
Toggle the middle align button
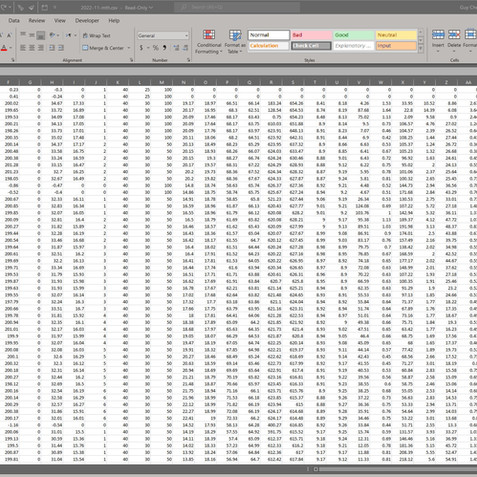32,35
